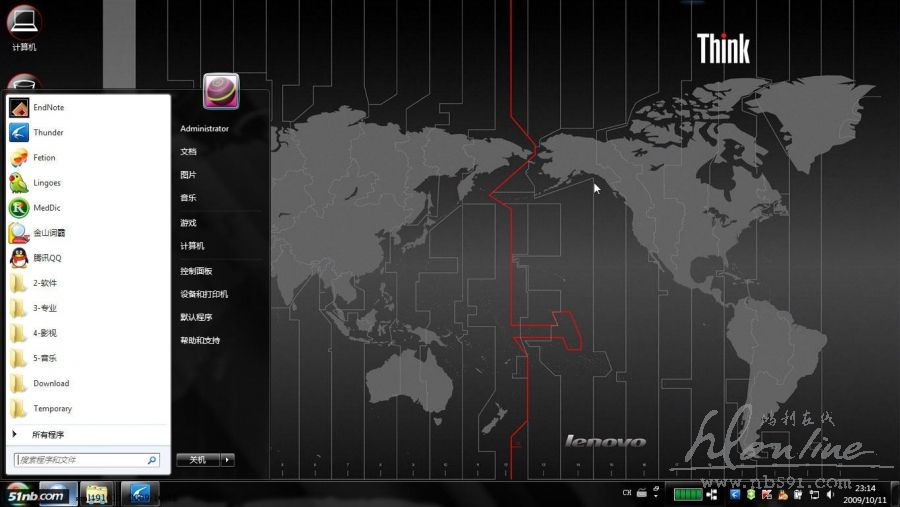Launch Thunder from the pinned list
Screen dimensions: 900x507
pos(88,133)
